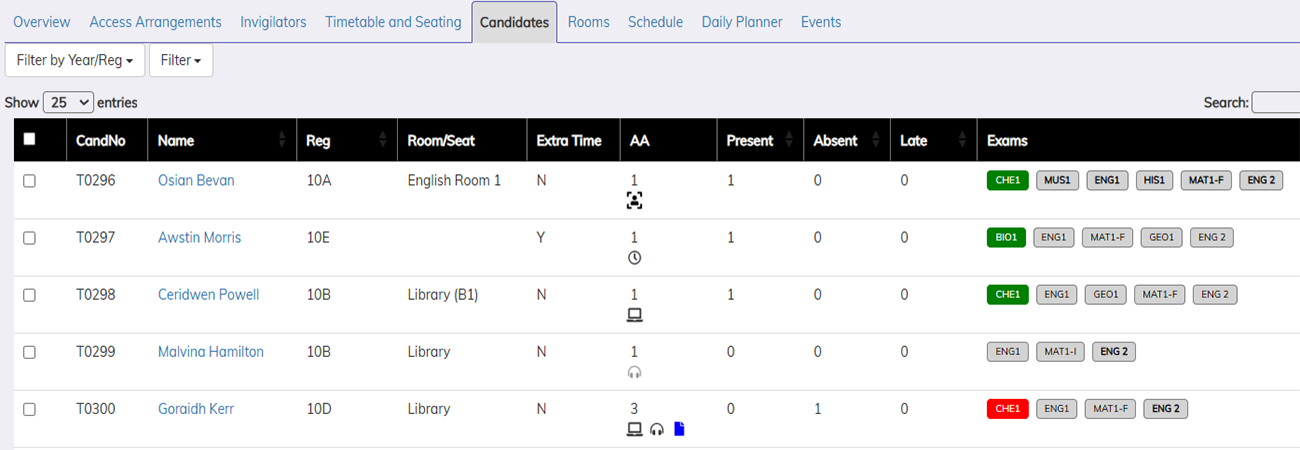Open the Filter by Year/Reg dropdown
1300x450 pixels.
point(75,60)
